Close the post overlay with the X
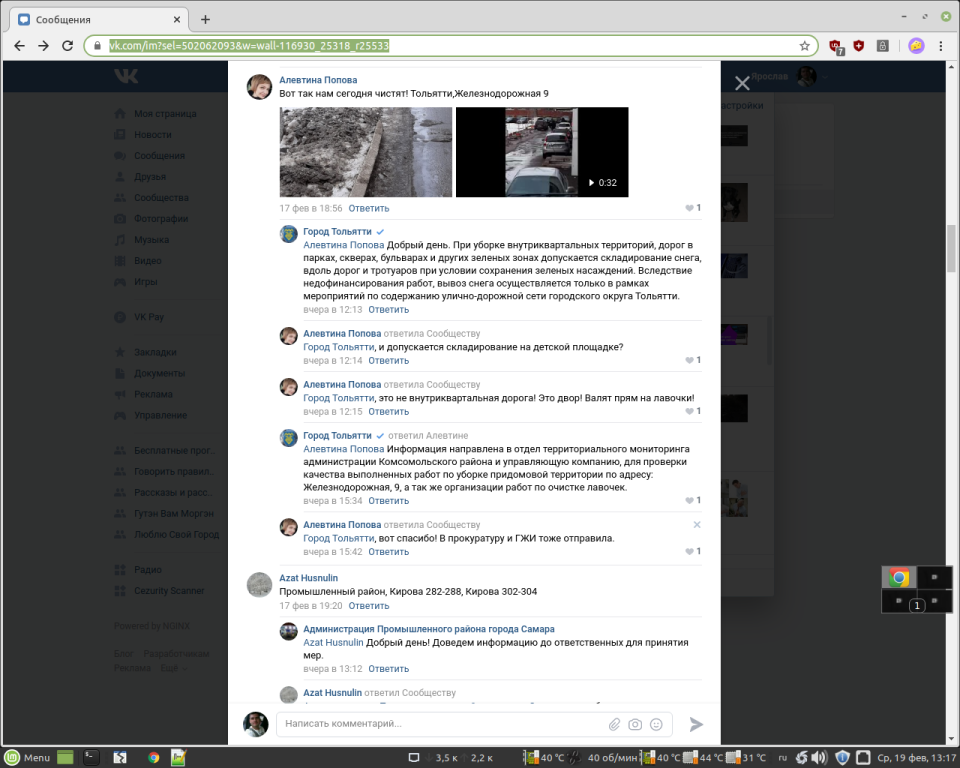 click(x=742, y=84)
